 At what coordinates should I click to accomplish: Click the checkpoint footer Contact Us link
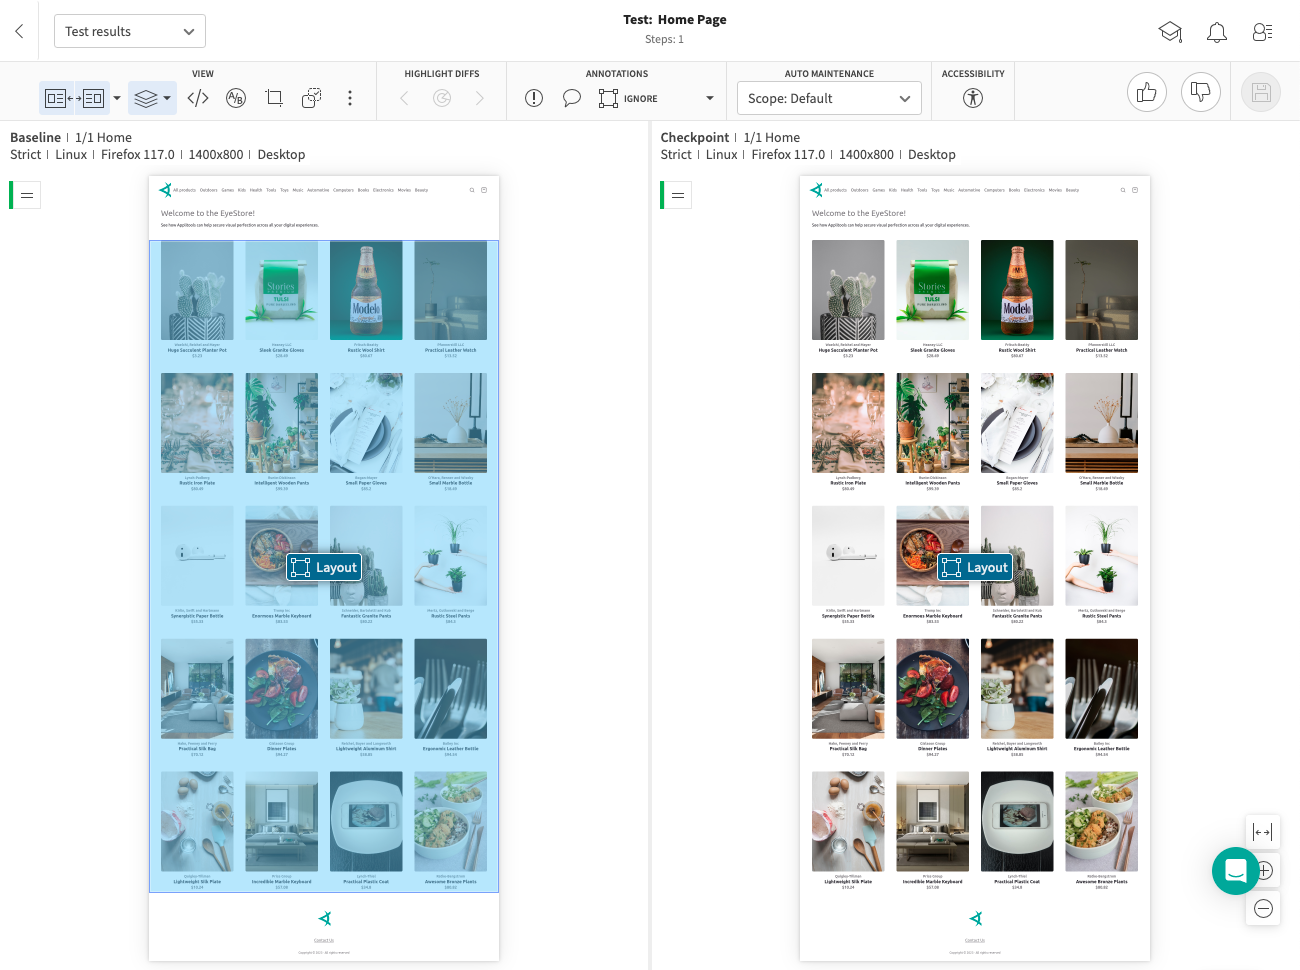click(975, 940)
